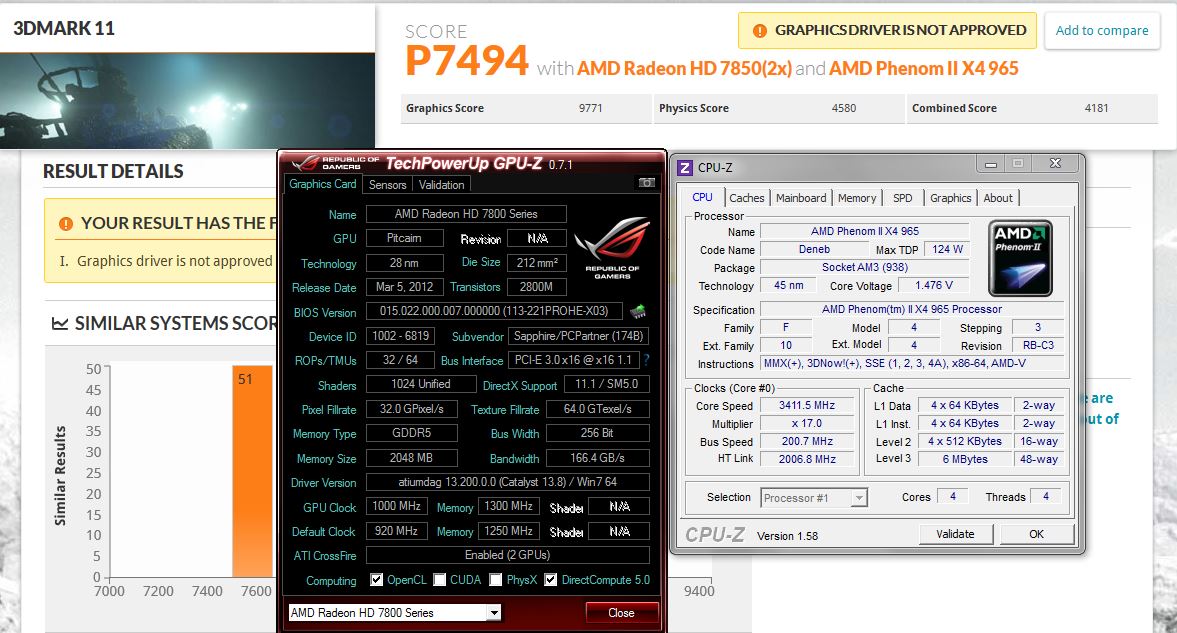Screen dimensions: 1177x633
Task: Click the Max TDP value '124 W'
Action: click(947, 249)
